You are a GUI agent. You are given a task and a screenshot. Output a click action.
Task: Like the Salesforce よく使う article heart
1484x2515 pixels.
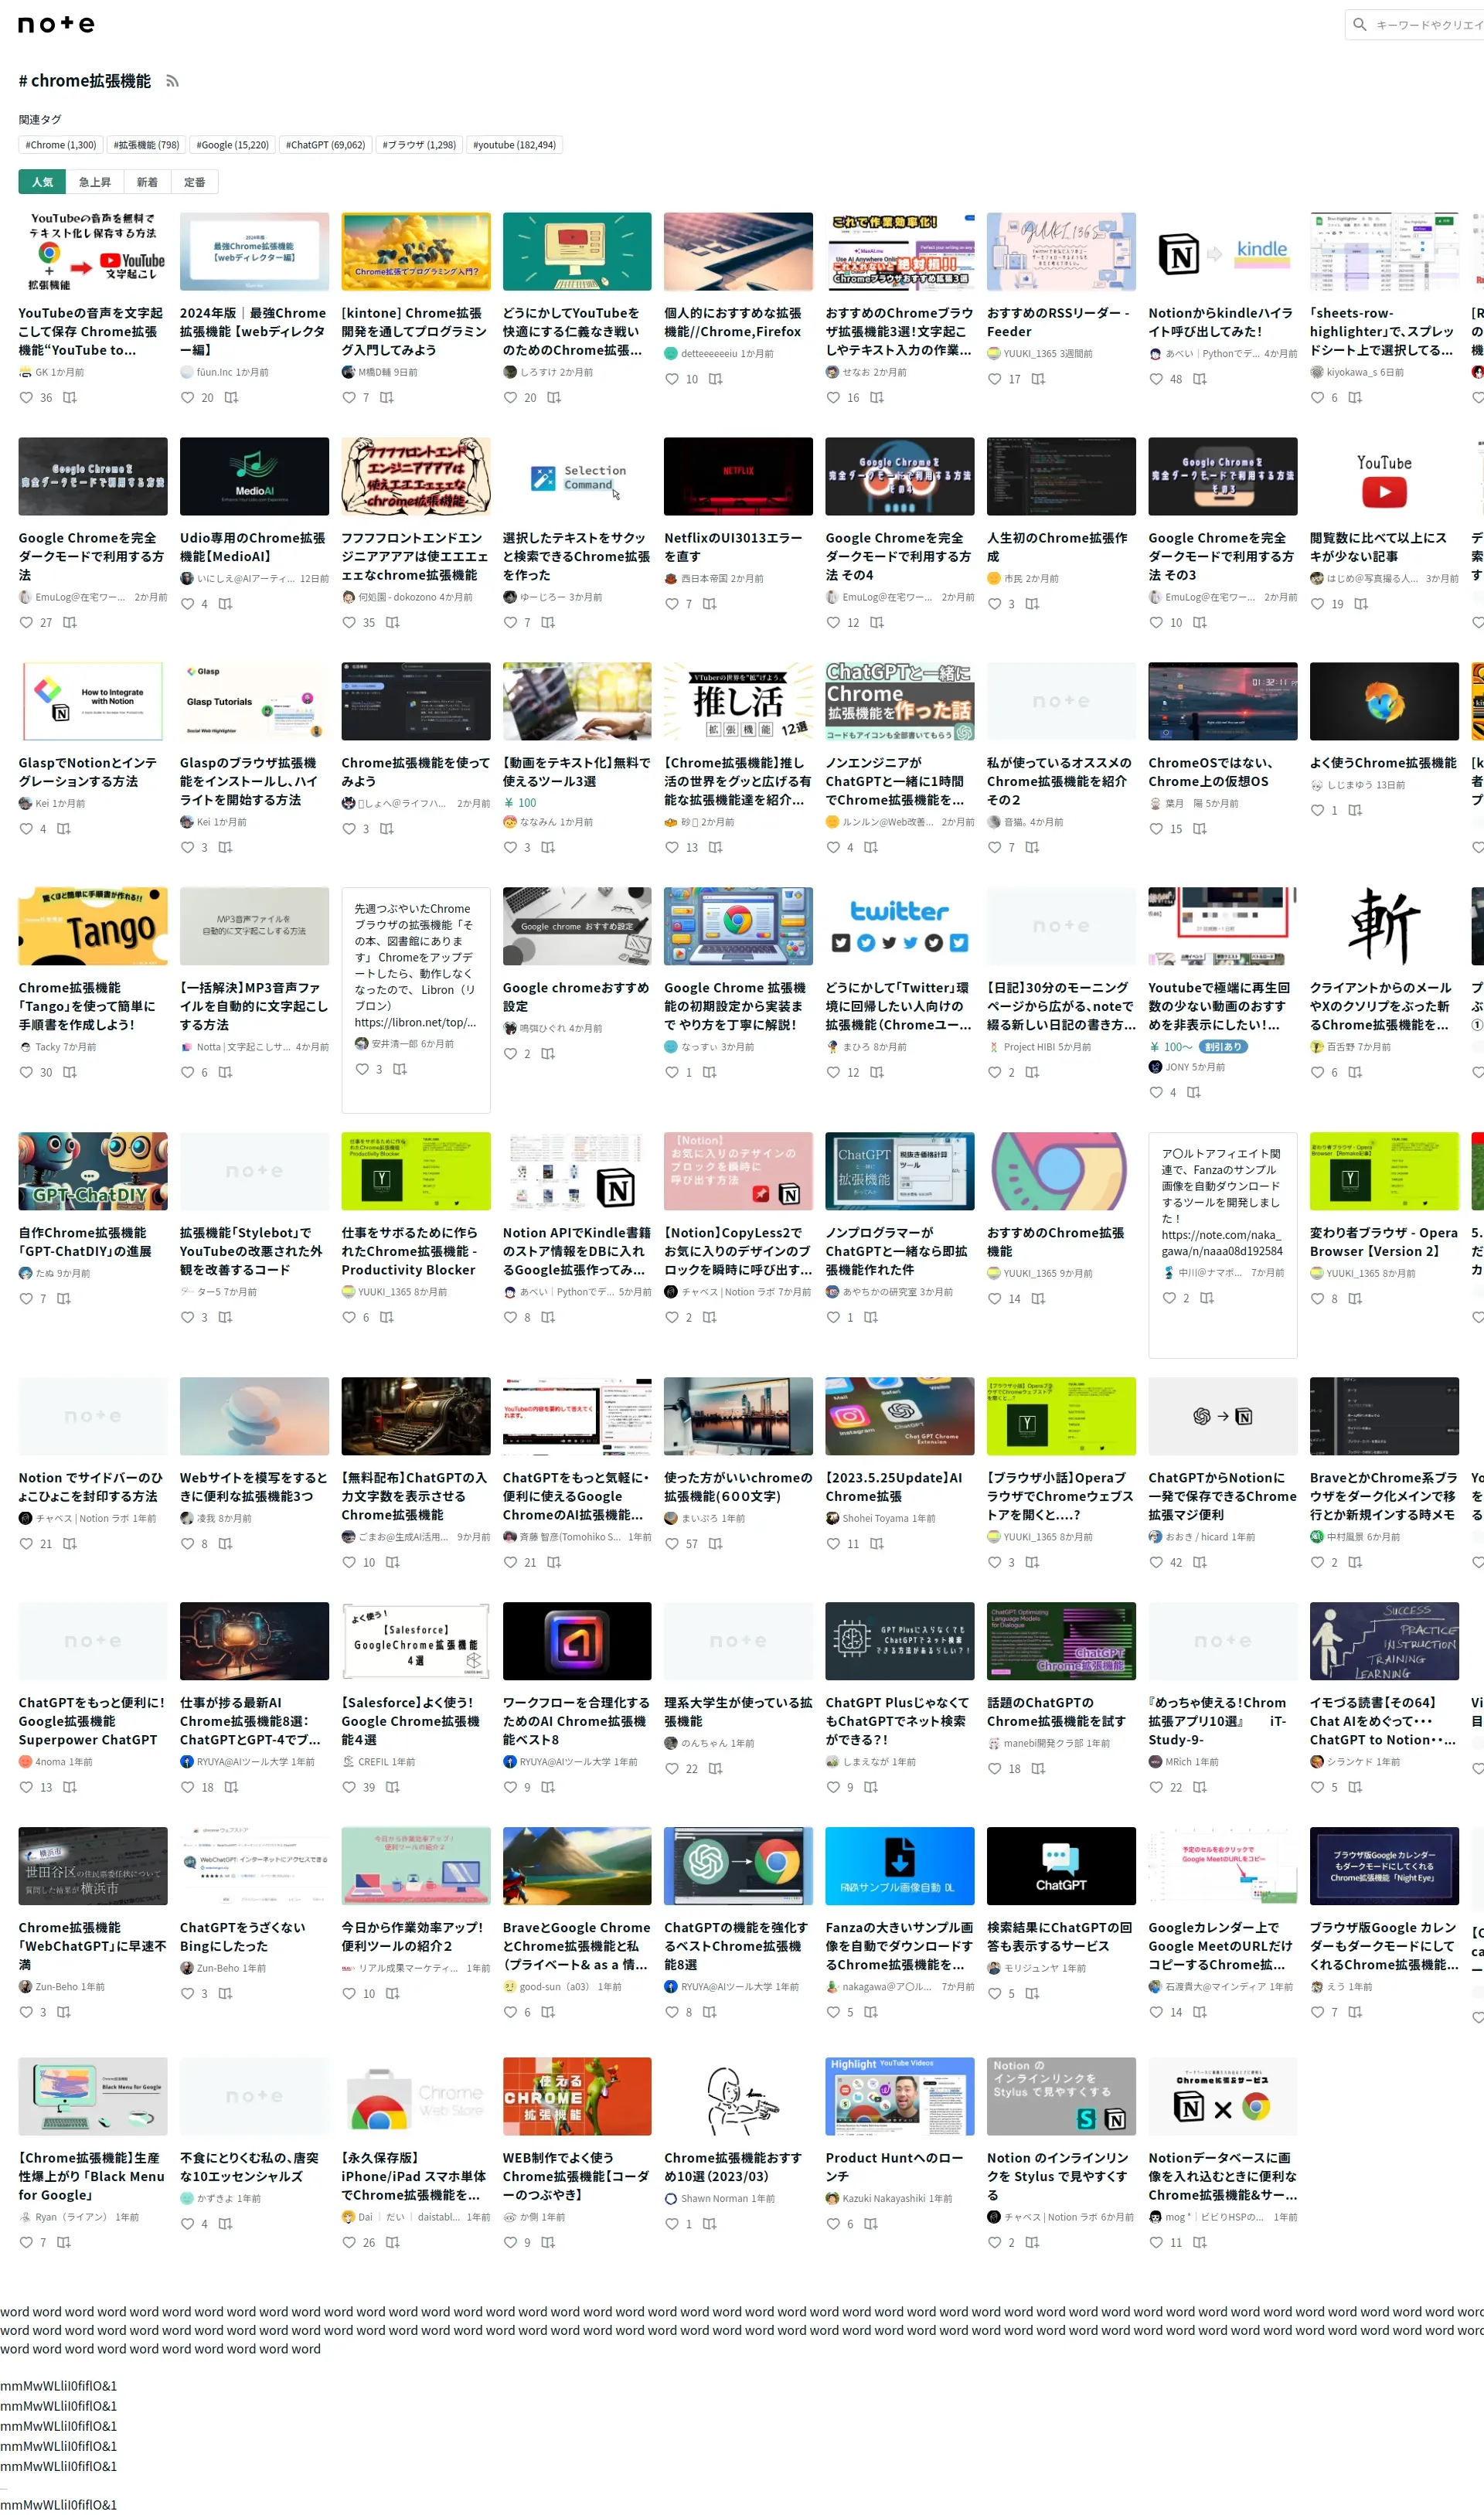coord(349,1787)
